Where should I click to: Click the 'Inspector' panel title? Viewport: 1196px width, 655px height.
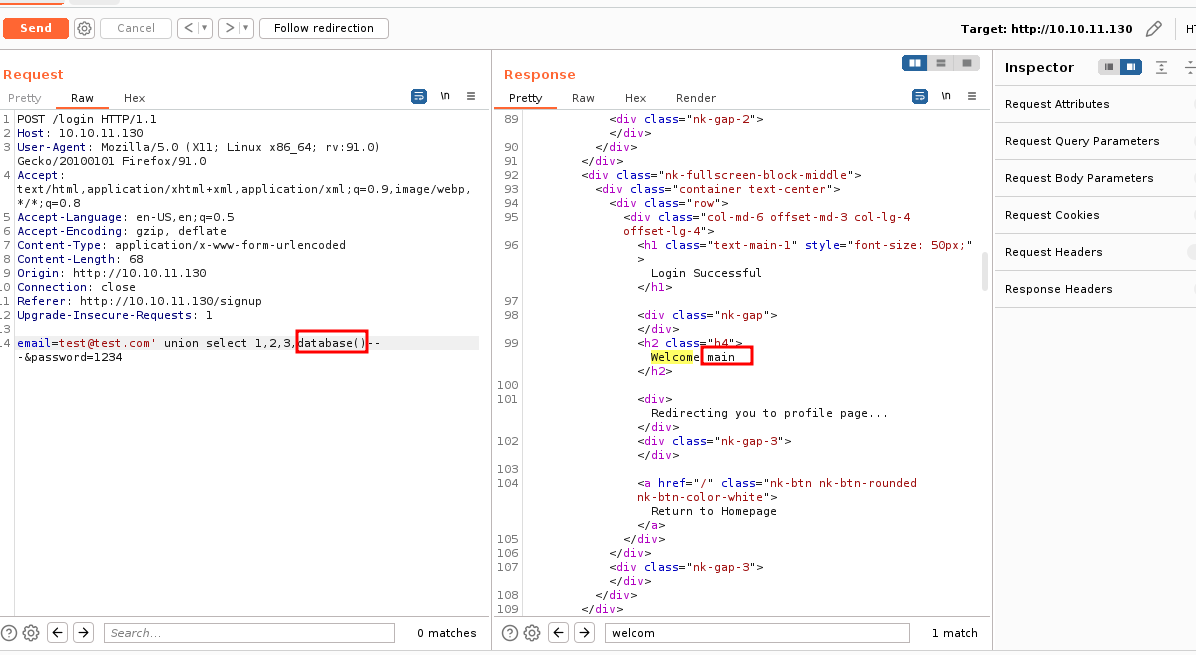1039,67
